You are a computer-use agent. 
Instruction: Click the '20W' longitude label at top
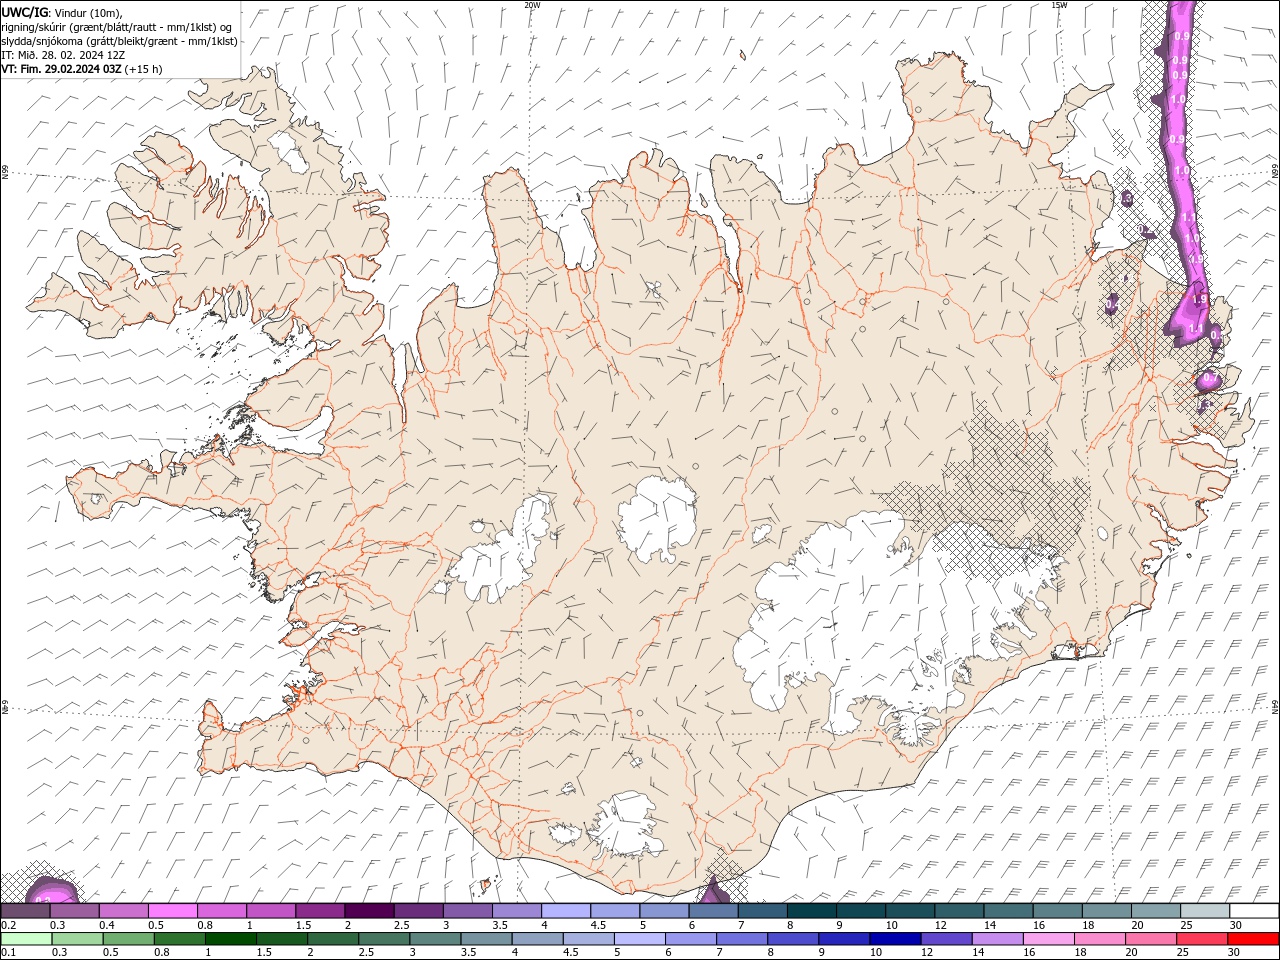pyautogui.click(x=532, y=5)
